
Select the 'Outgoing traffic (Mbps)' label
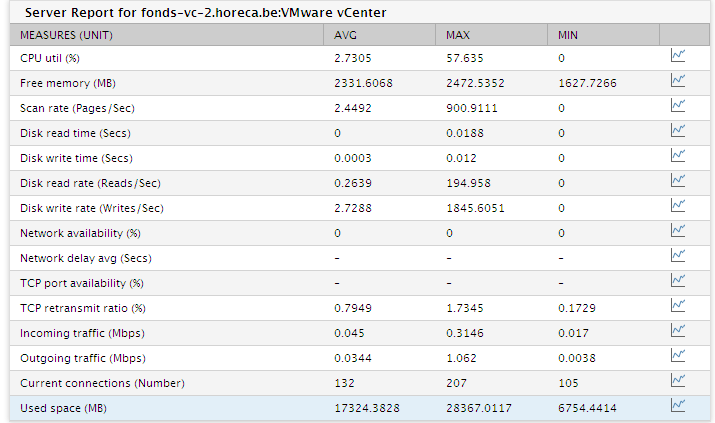coord(83,358)
